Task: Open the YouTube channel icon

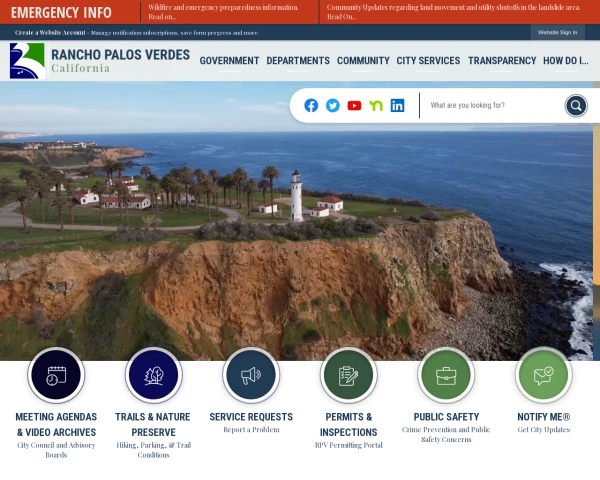Action: [354, 105]
